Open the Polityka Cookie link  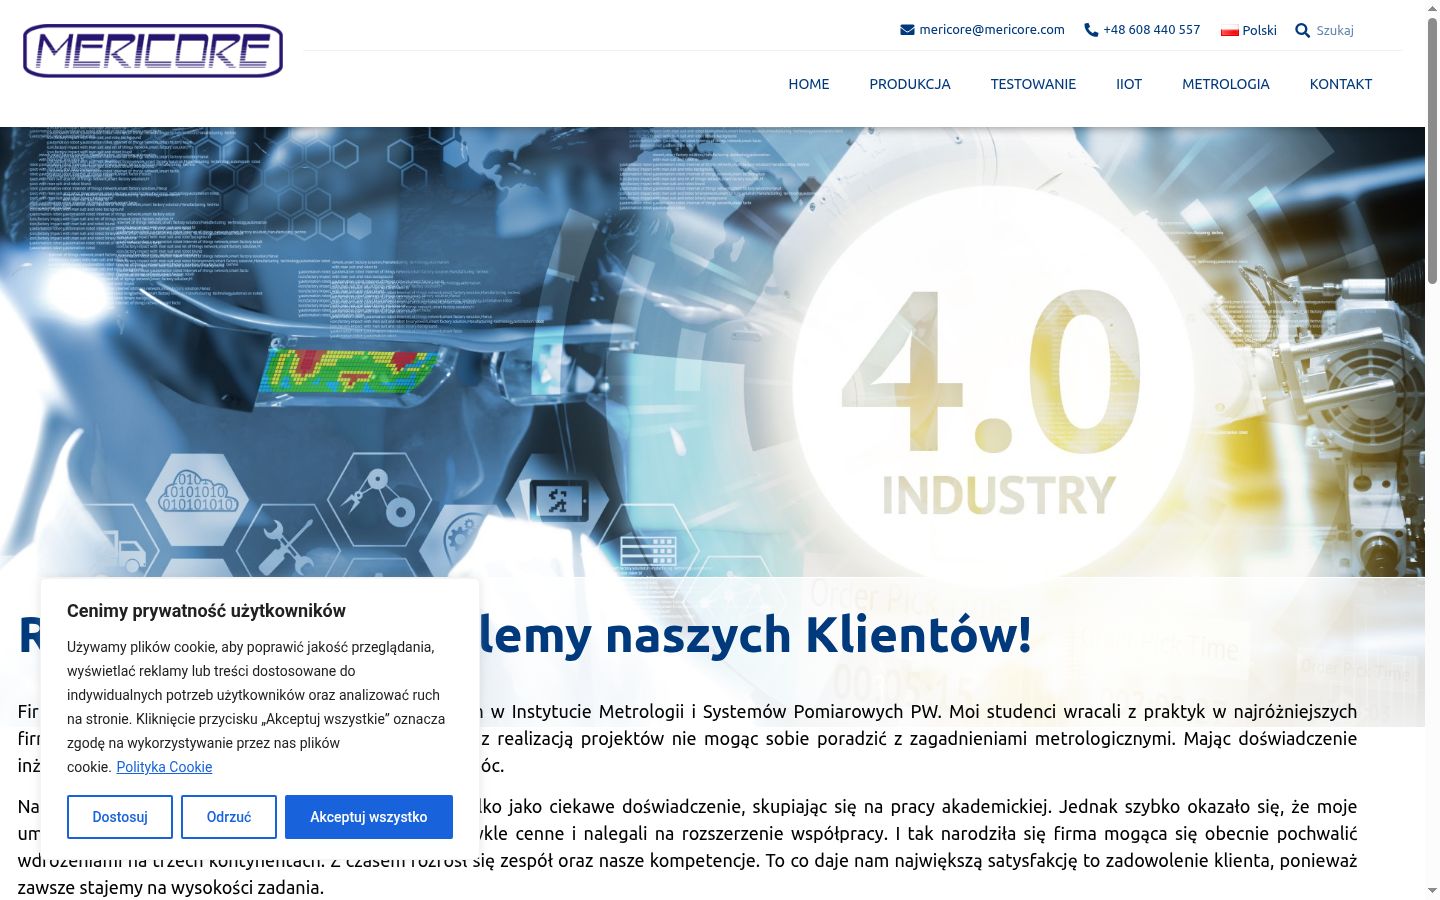pyautogui.click(x=164, y=767)
